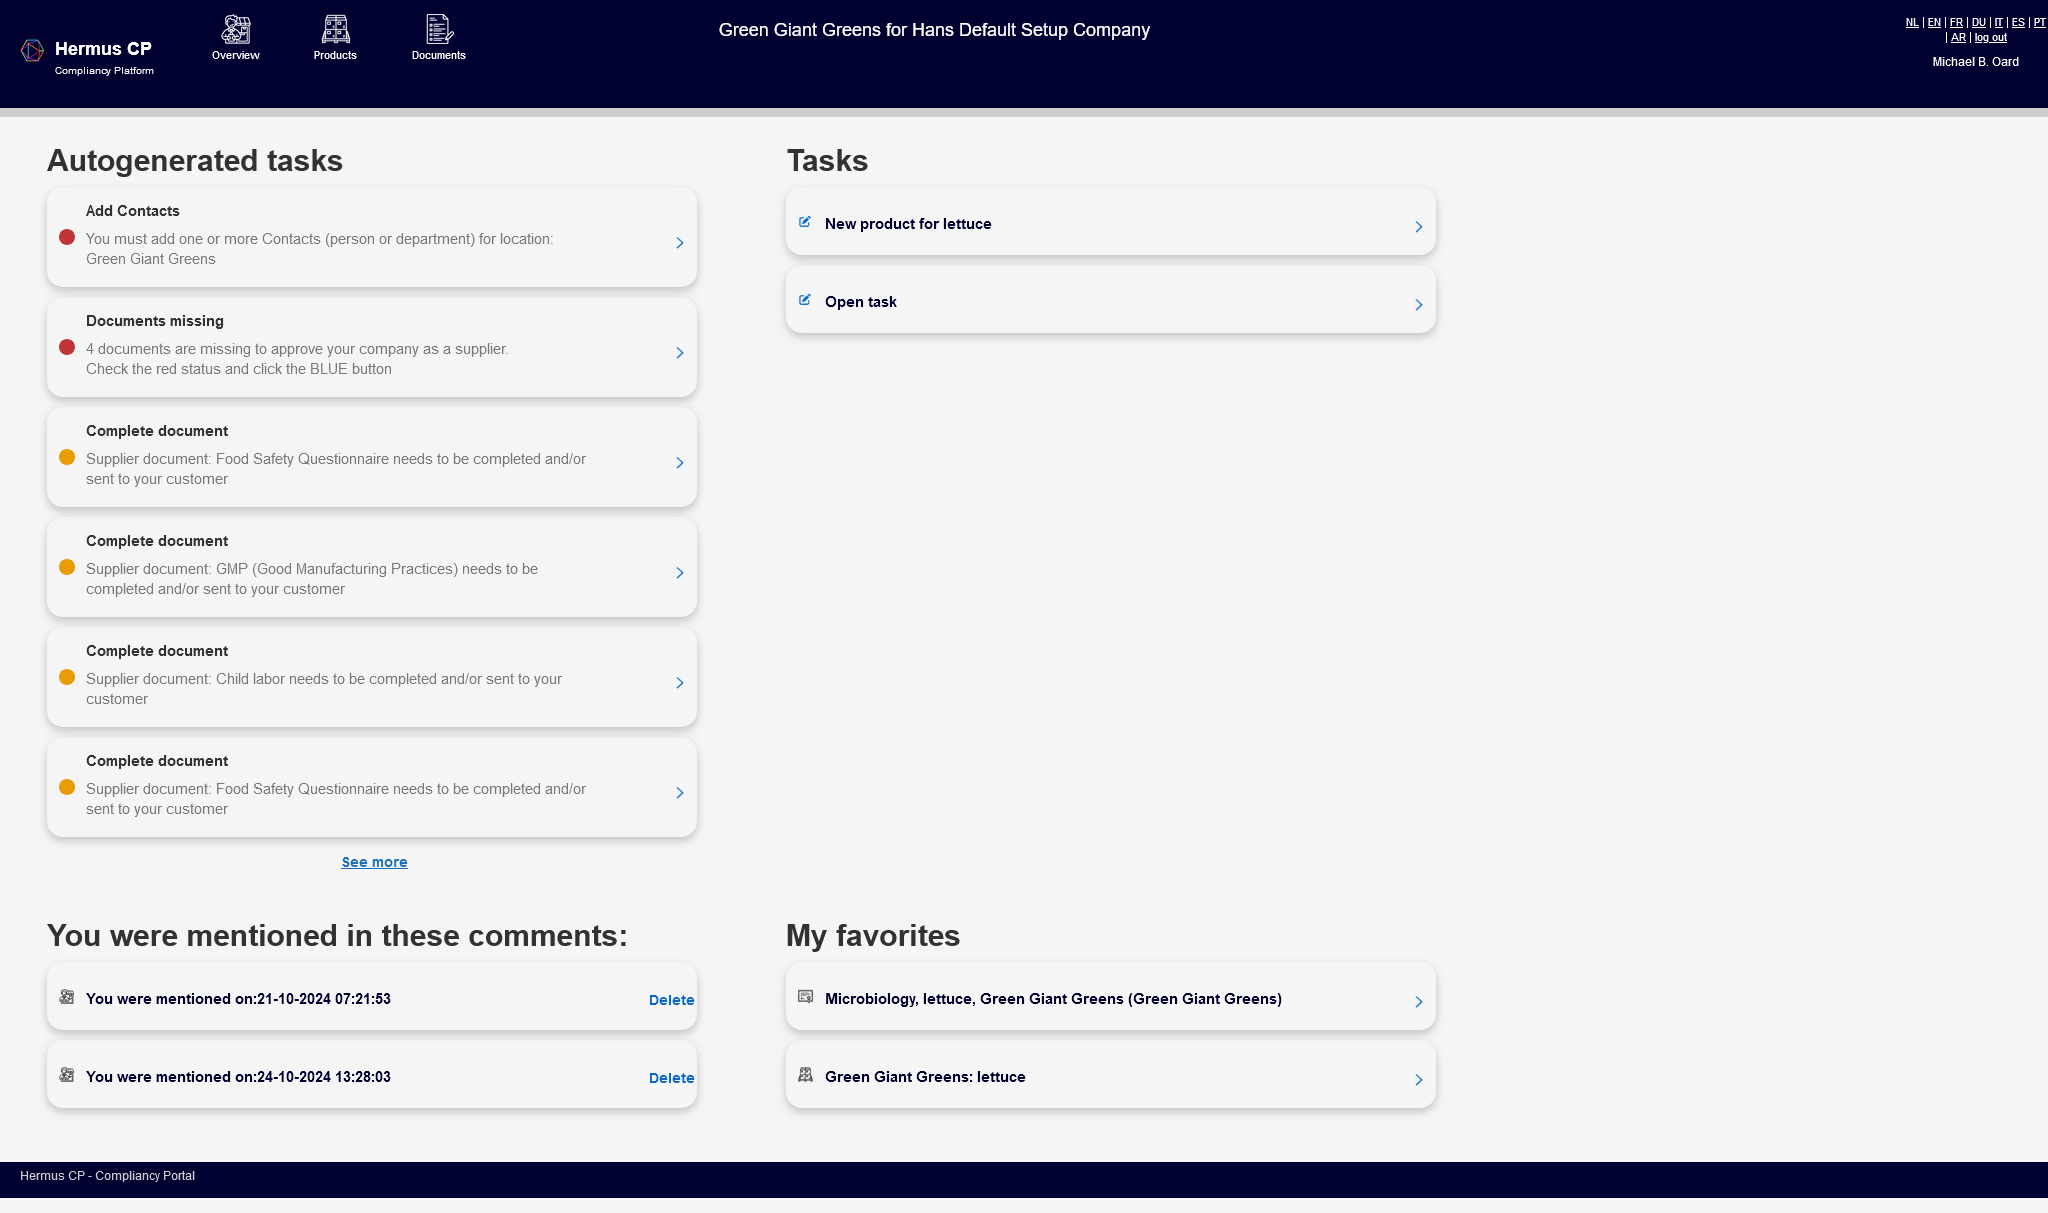The width and height of the screenshot is (2048, 1213).
Task: Open the Documents missing task title
Action: pos(155,321)
